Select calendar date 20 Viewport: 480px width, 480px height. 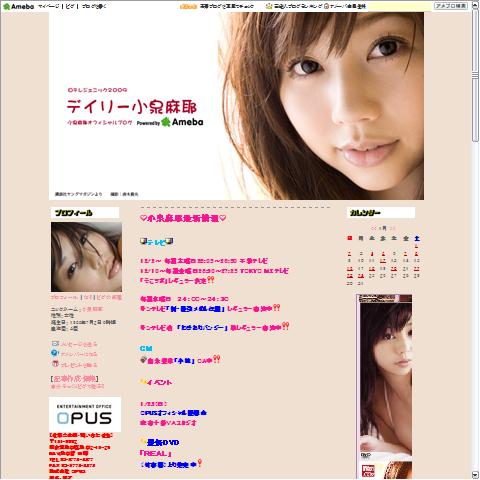pos(394,269)
